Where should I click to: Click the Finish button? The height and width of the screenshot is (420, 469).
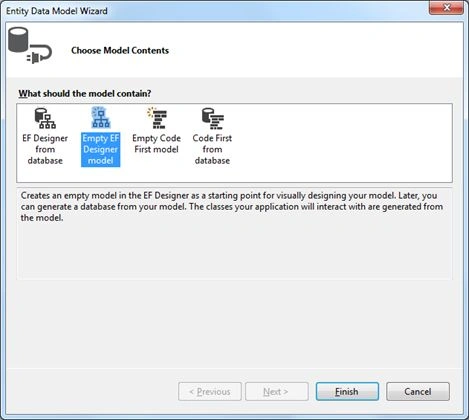point(347,391)
